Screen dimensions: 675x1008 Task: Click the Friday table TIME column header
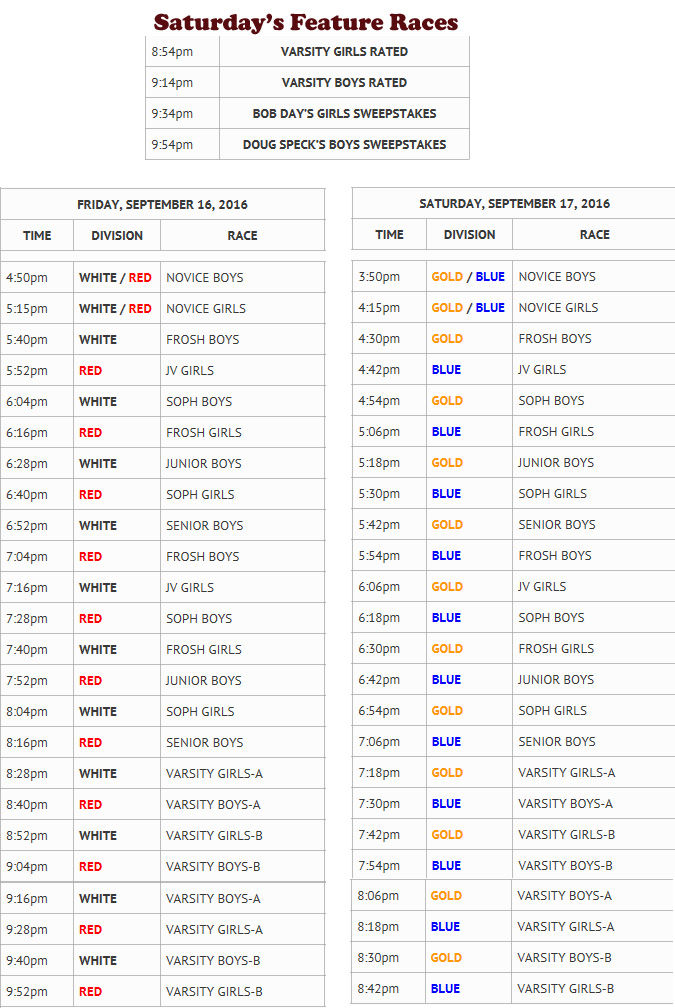(37, 235)
